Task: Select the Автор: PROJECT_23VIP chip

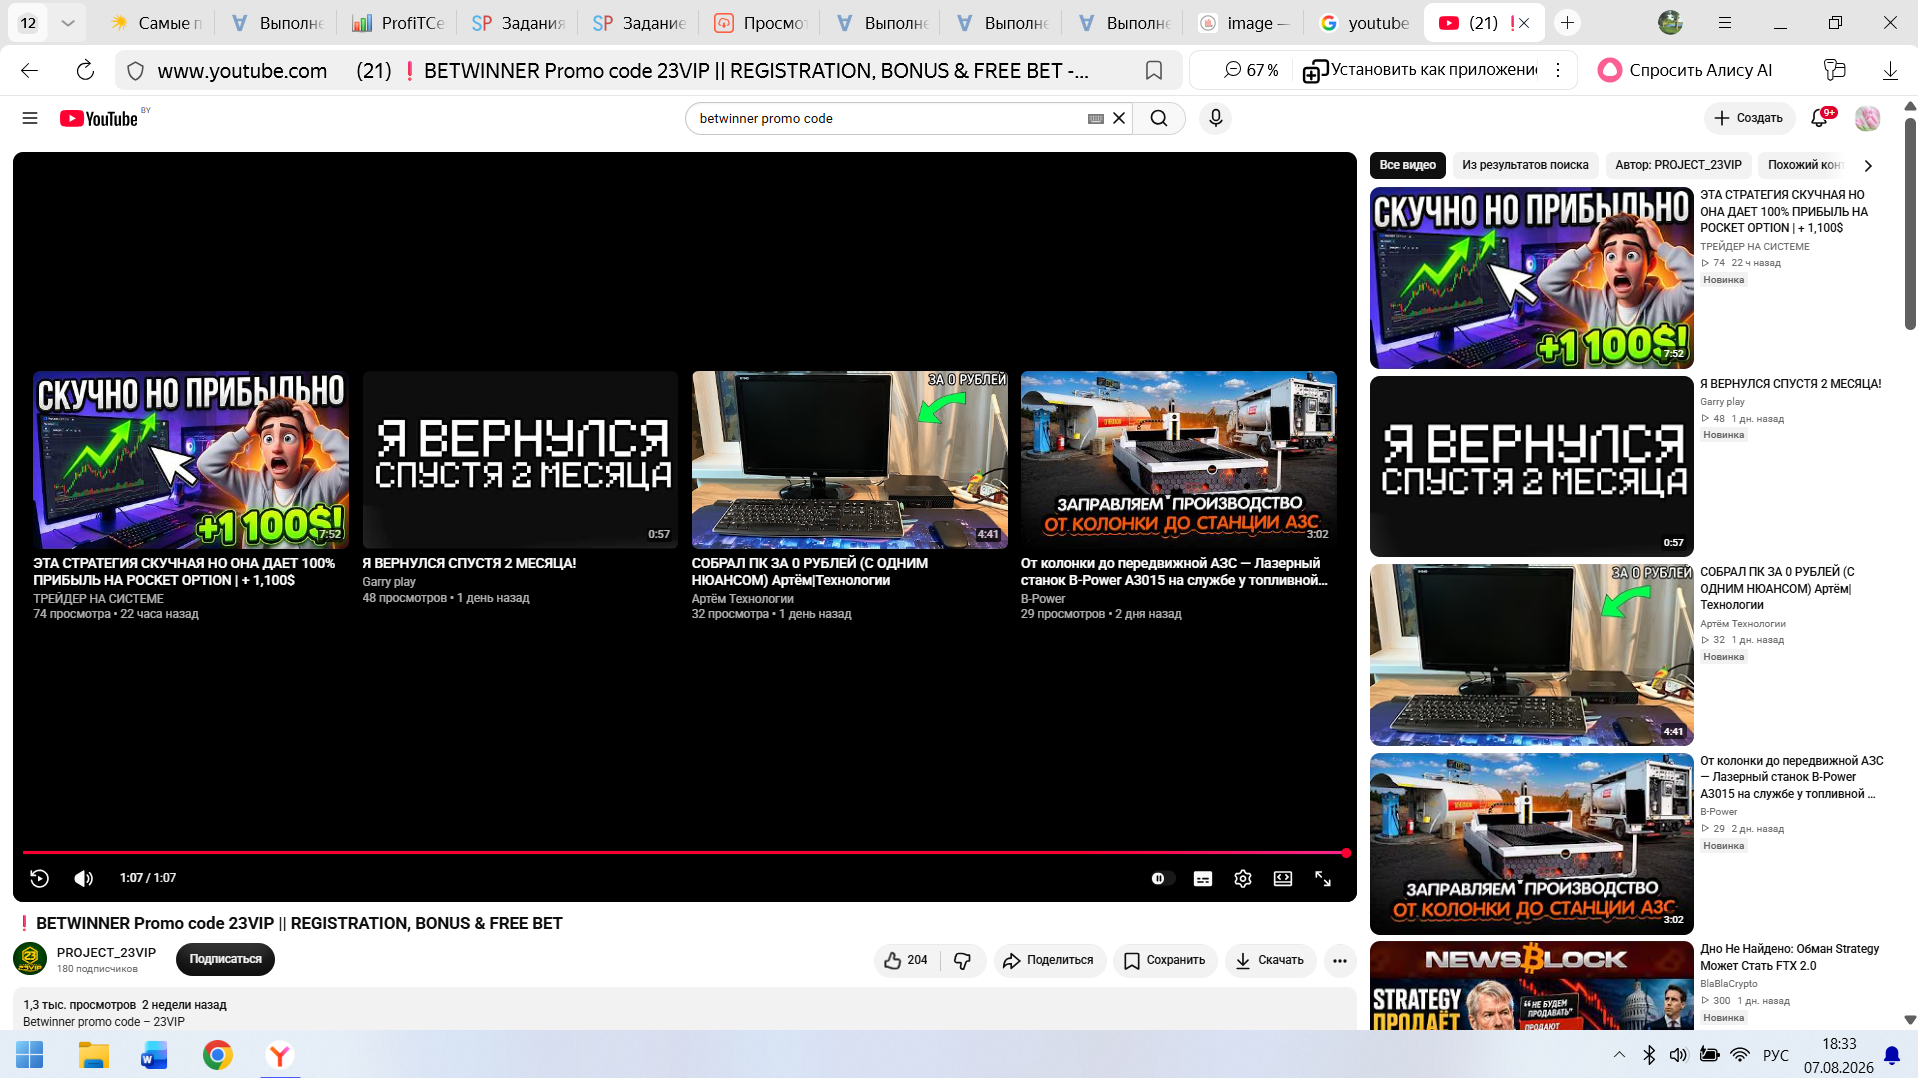Action: tap(1678, 165)
